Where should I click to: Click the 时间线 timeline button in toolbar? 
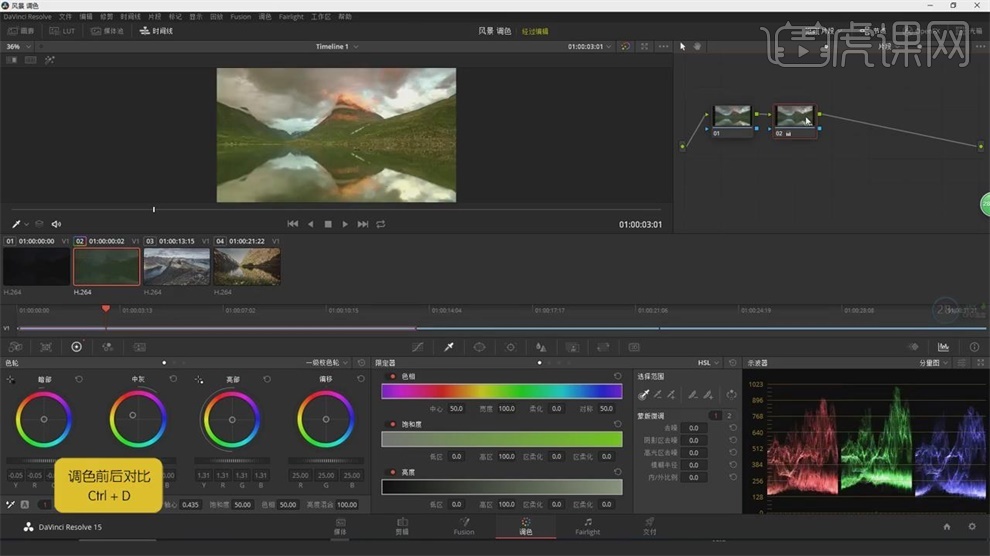tap(156, 31)
